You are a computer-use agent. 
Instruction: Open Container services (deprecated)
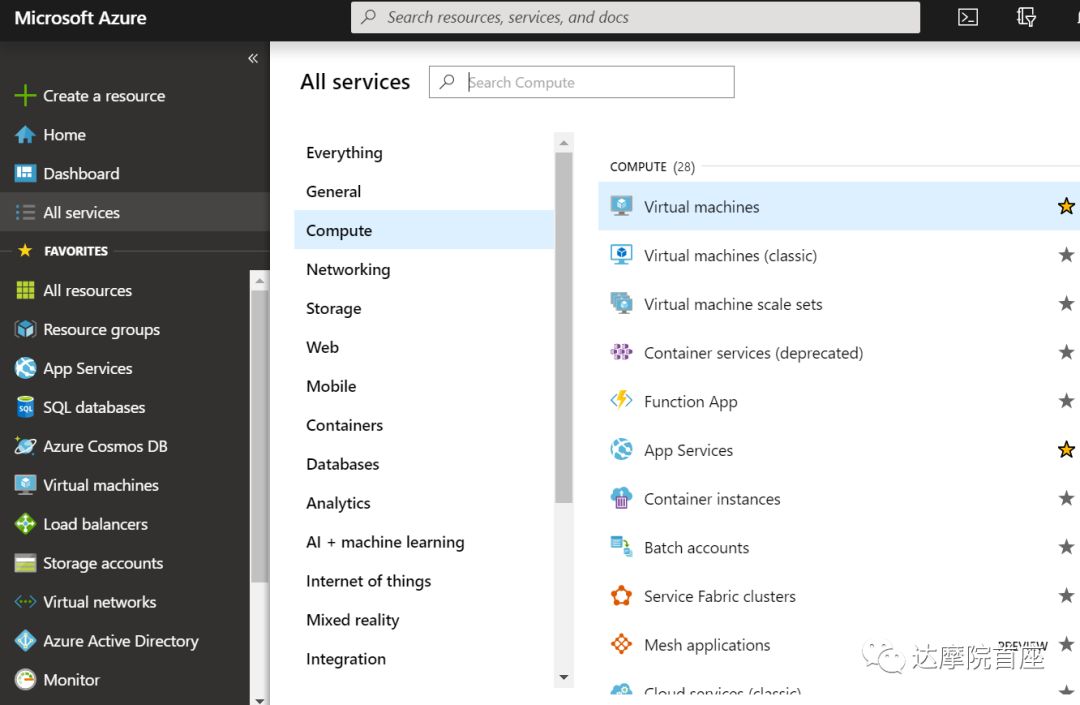coord(753,353)
